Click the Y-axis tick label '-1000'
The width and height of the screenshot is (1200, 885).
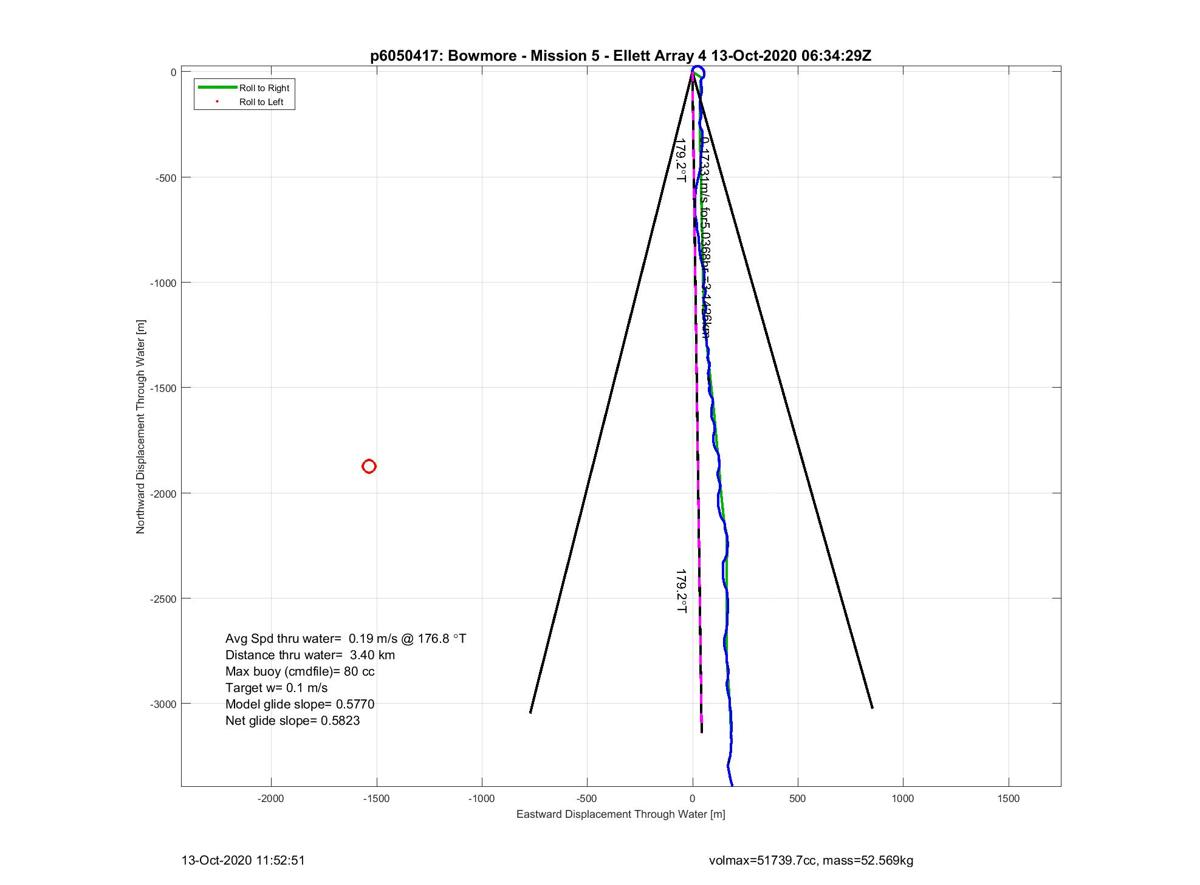(162, 283)
